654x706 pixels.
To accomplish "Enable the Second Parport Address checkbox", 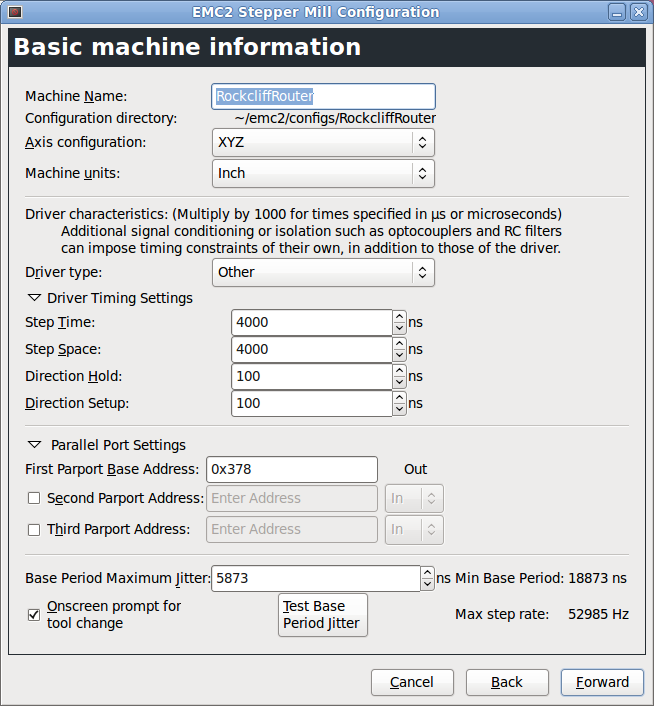I will click(34, 498).
